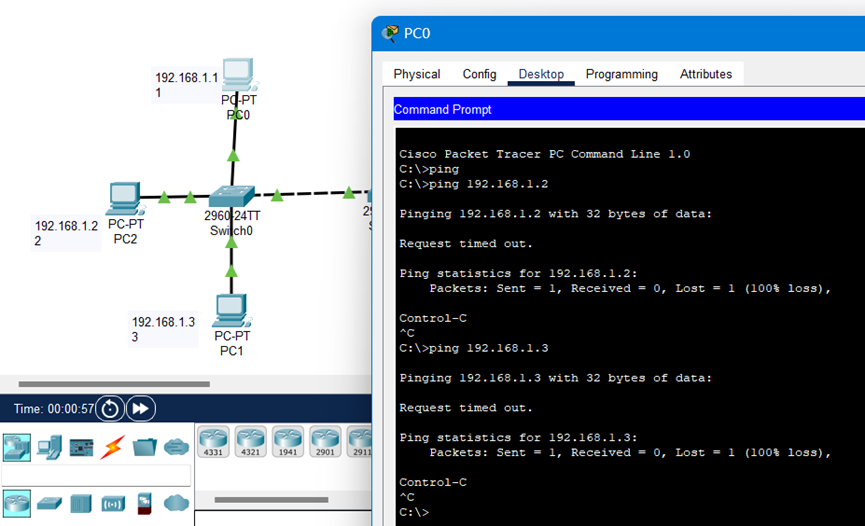The width and height of the screenshot is (865, 526).
Task: Click the dashed link leaving Switch0 rightward
Action: (313, 193)
